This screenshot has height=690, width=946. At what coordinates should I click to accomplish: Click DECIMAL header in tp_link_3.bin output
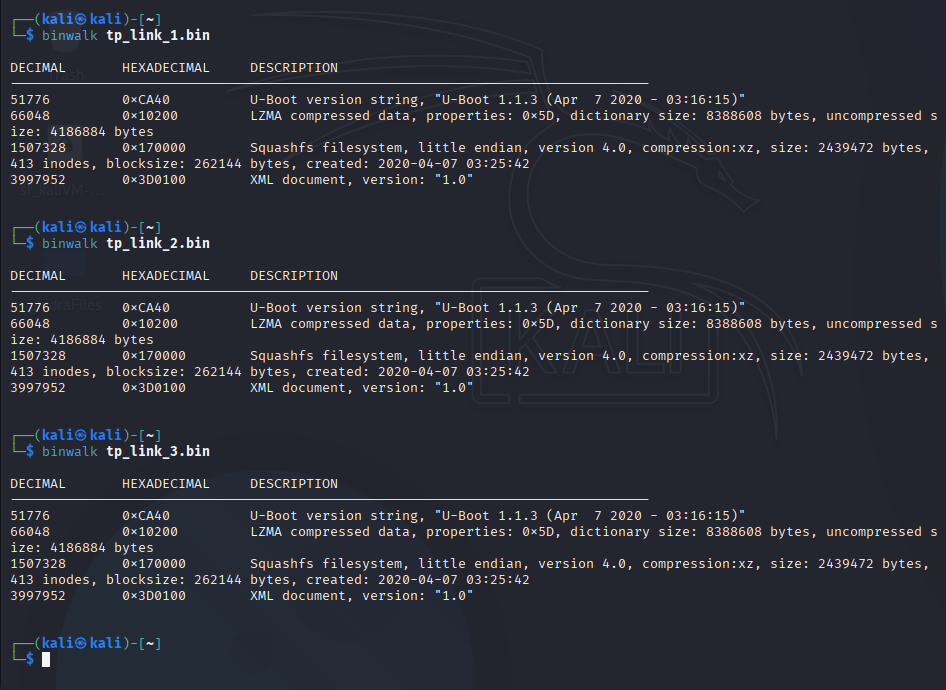point(37,484)
